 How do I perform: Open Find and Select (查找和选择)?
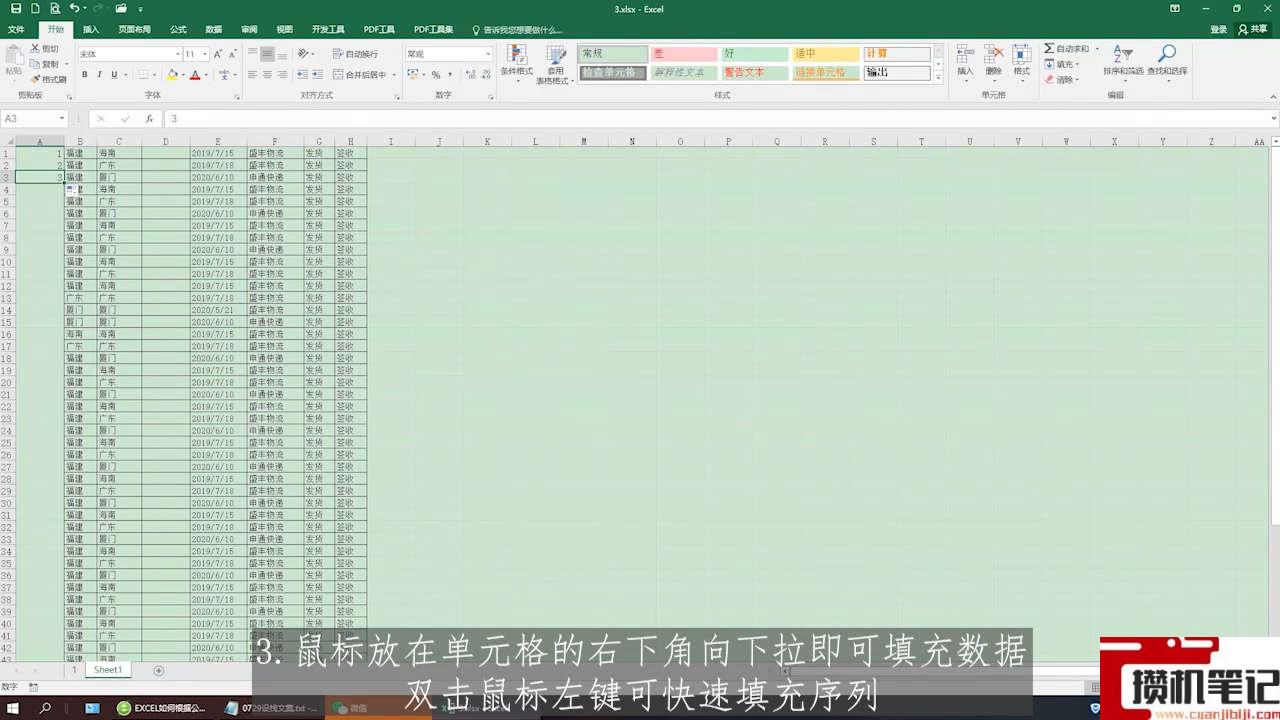coord(1167,61)
